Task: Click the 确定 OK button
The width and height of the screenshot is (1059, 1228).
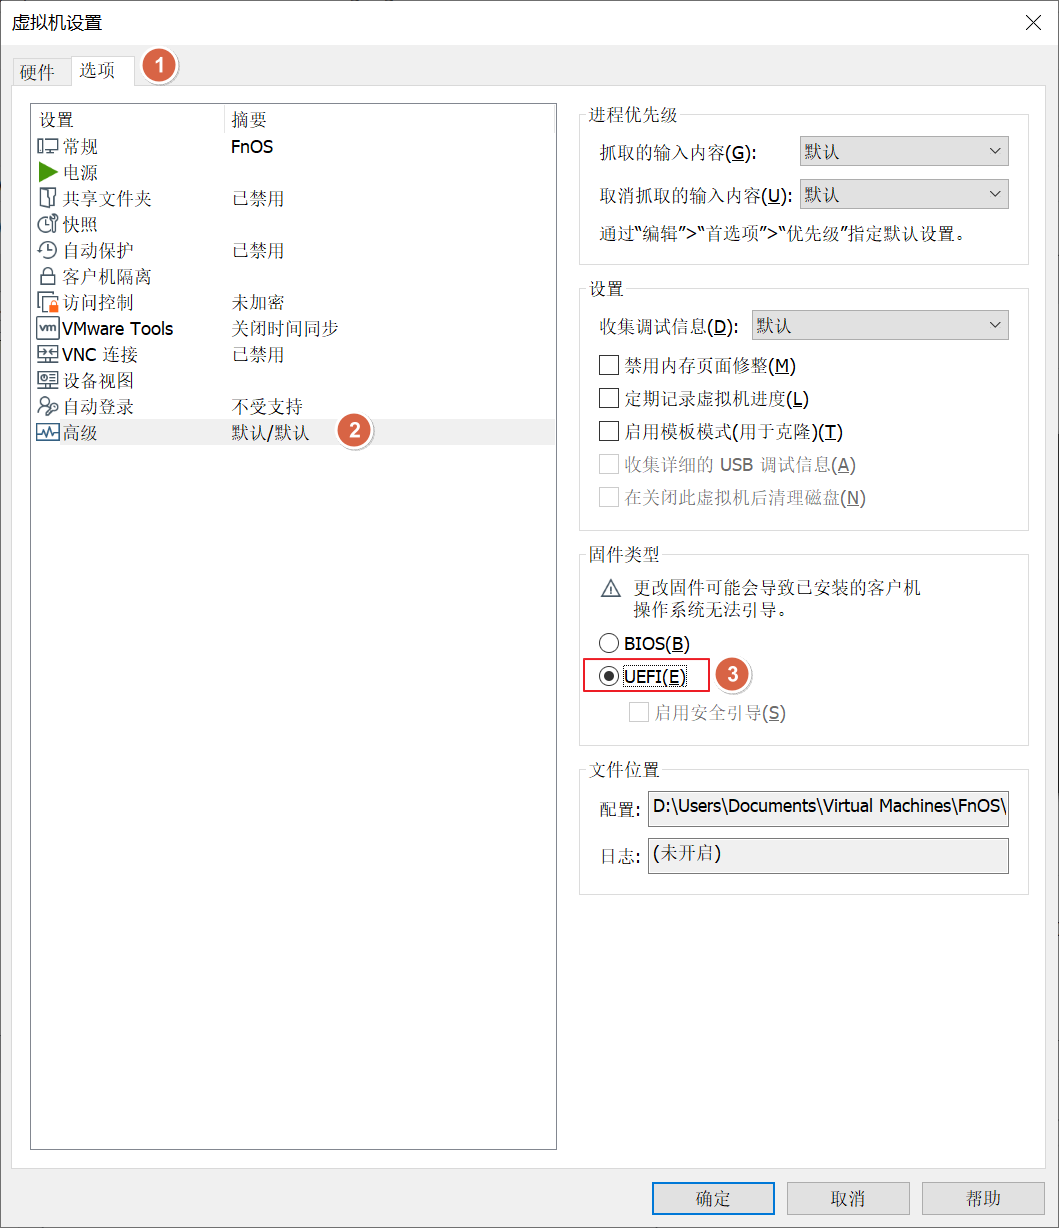Action: pyautogui.click(x=713, y=1199)
